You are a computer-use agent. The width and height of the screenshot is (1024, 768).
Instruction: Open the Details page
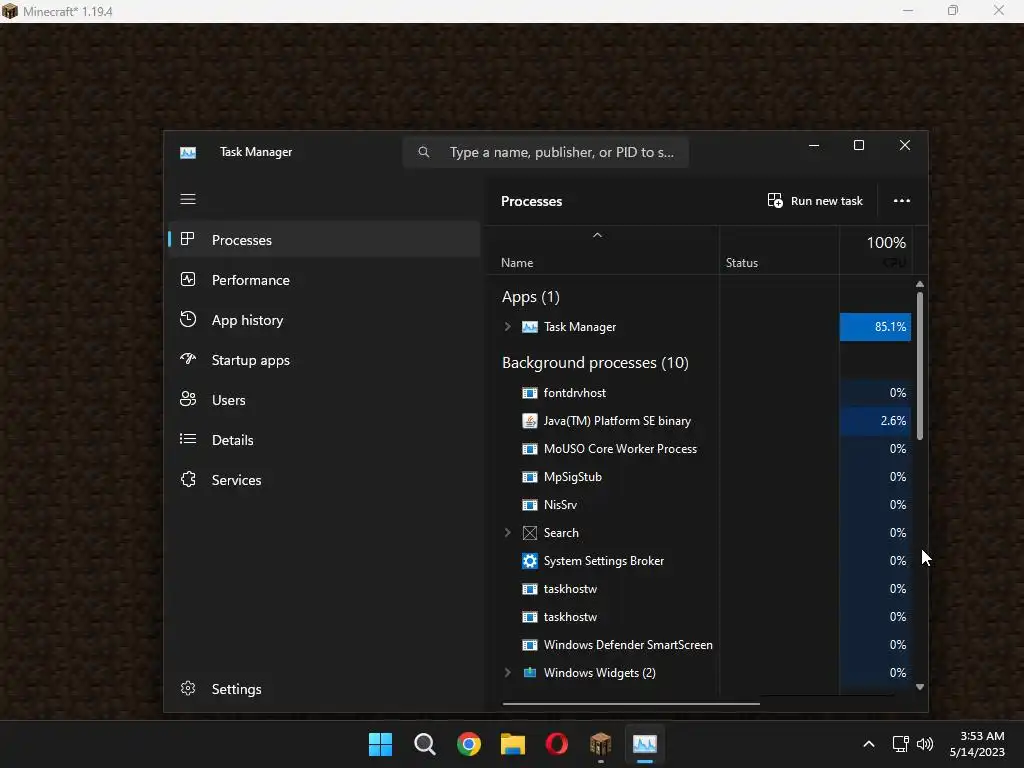pos(324,440)
